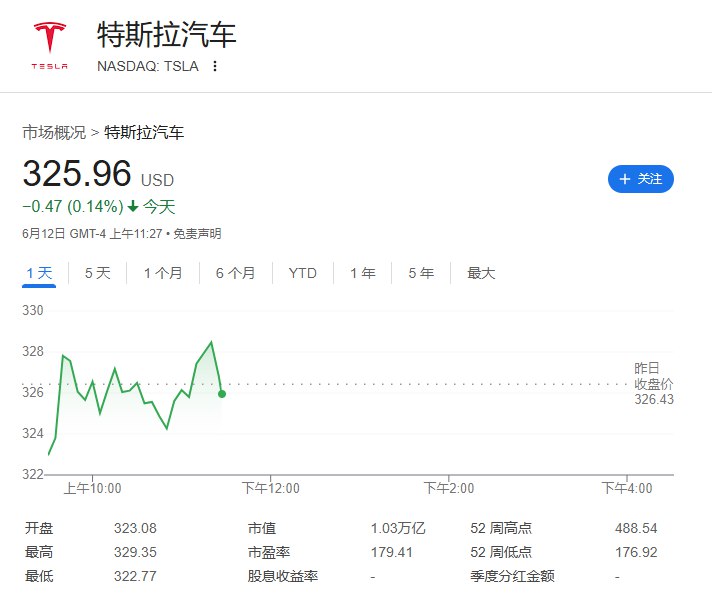Open the three-dot menu next to NASDAQ: TSLA
712x594 pixels.
tap(215, 66)
